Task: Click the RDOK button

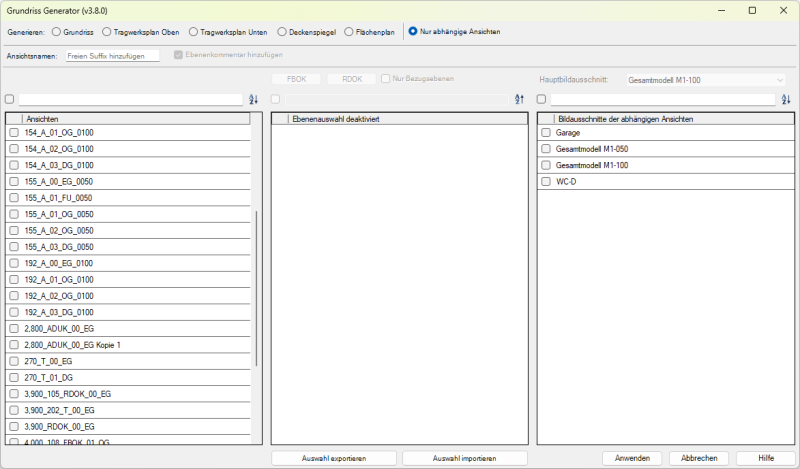Action: pyautogui.click(x=352, y=79)
